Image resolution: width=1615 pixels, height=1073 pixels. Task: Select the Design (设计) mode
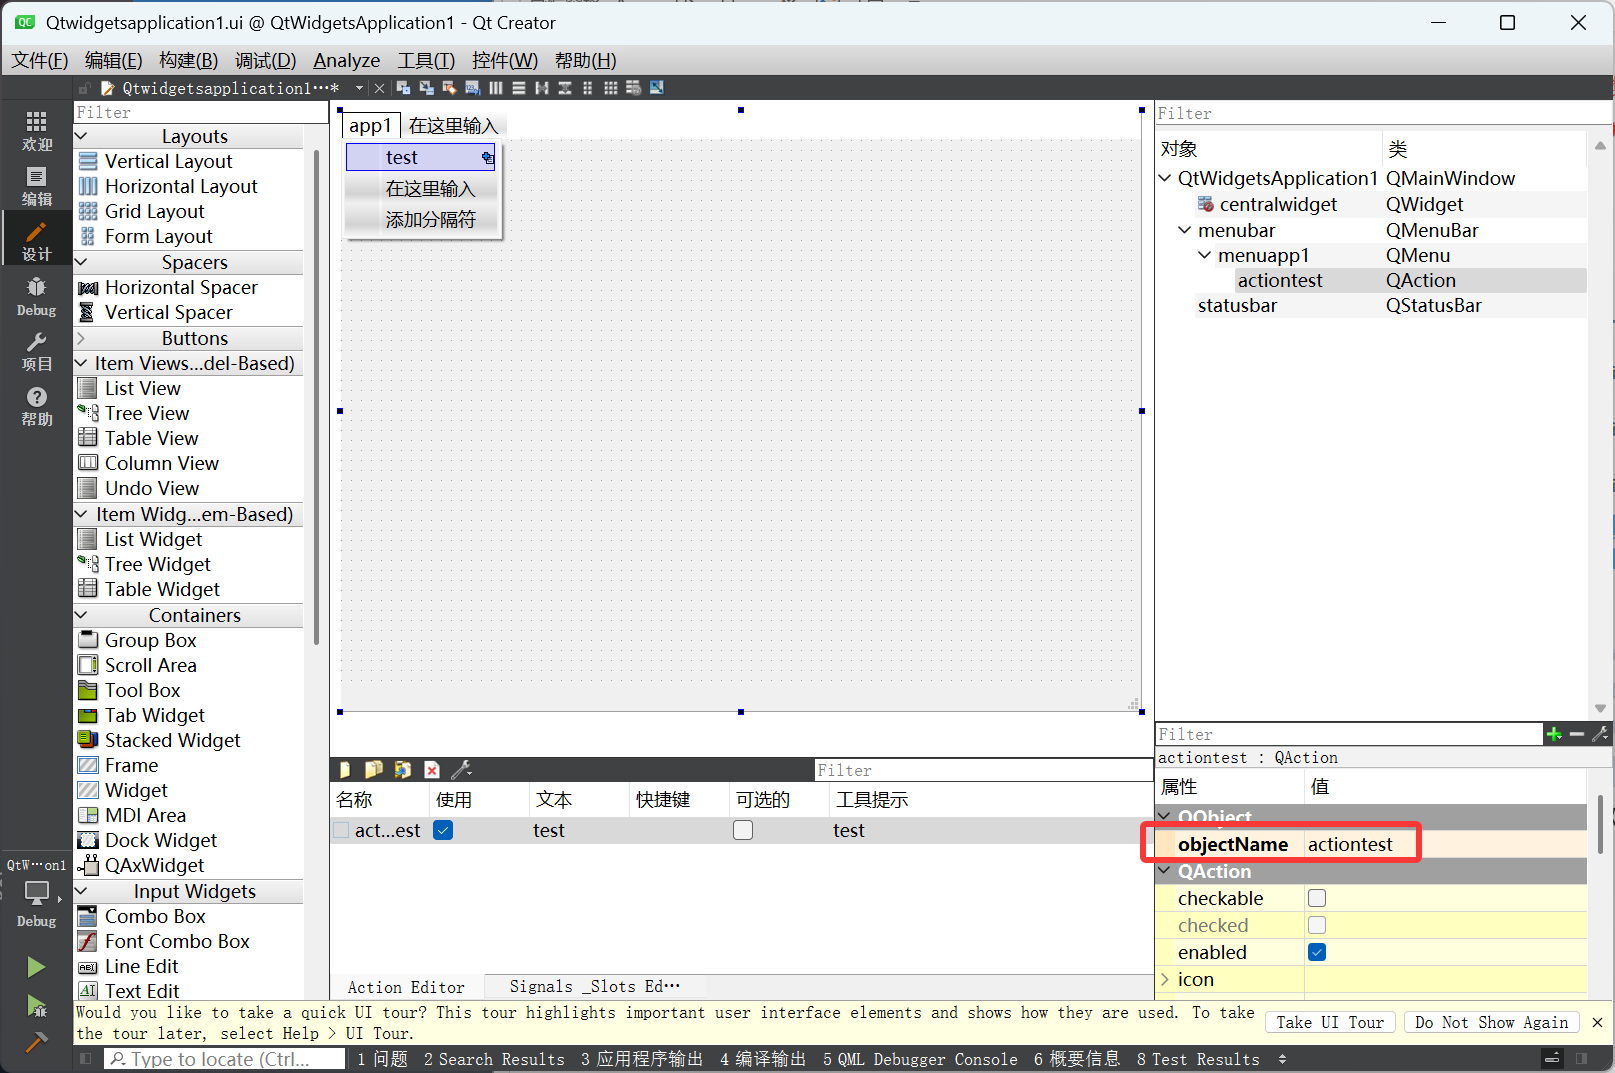coord(37,241)
